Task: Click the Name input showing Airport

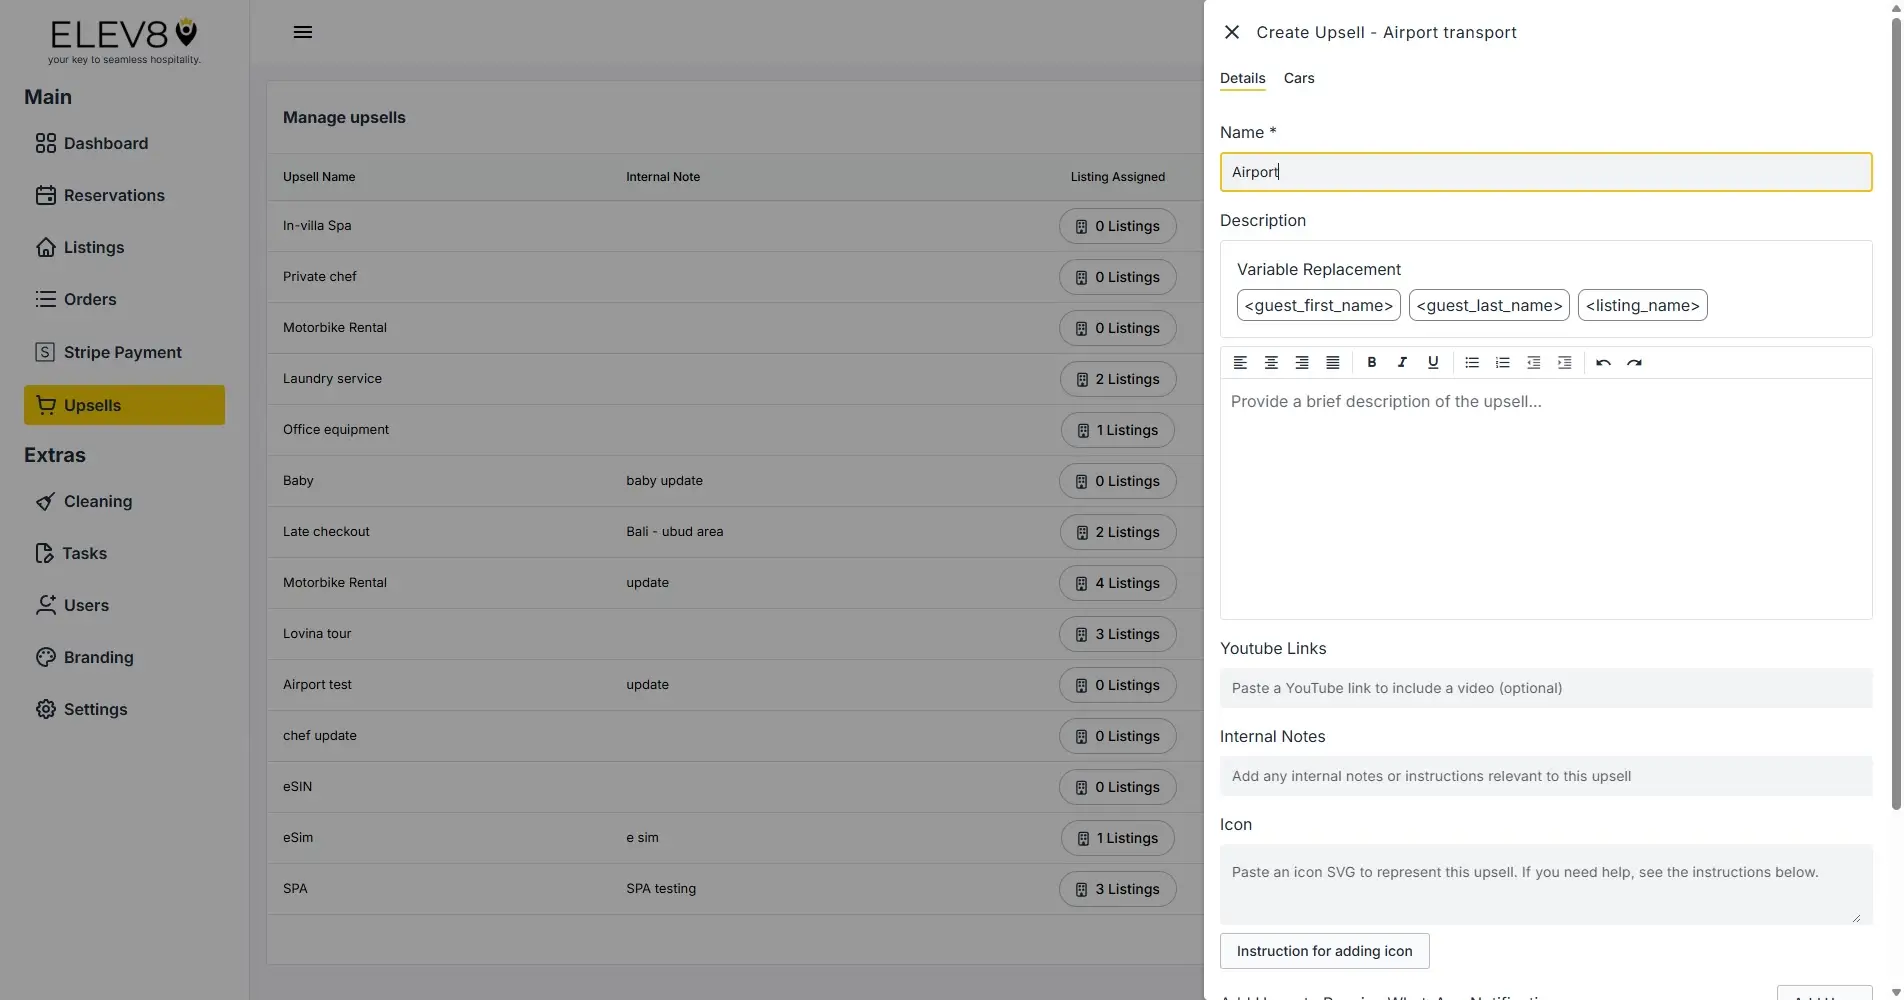Action: point(1544,172)
